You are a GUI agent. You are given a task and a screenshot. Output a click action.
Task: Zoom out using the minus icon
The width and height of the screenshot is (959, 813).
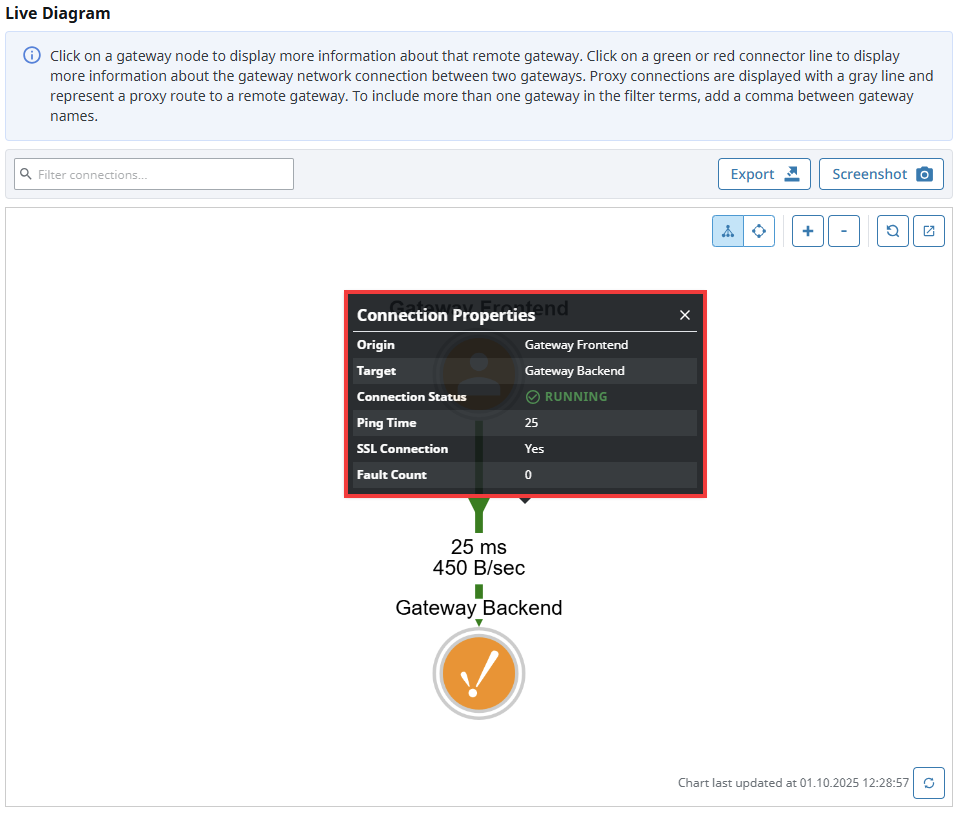pos(844,231)
